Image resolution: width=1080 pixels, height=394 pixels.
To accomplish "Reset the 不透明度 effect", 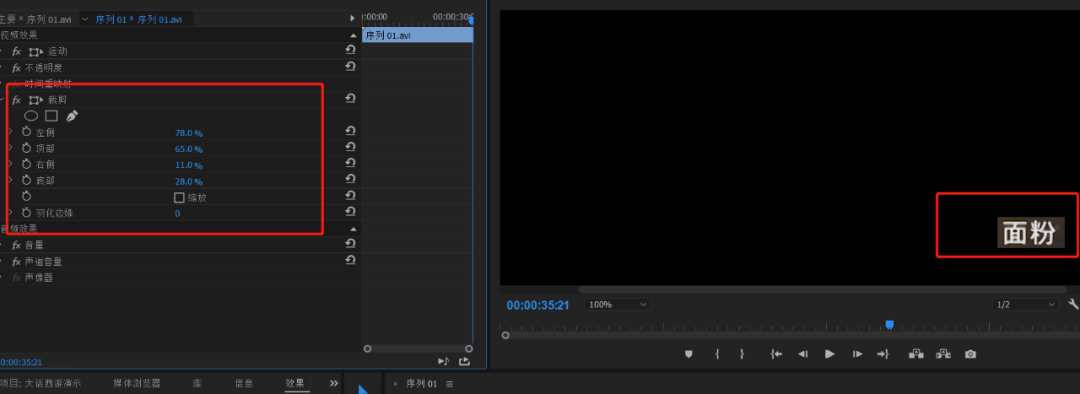I will (350, 66).
